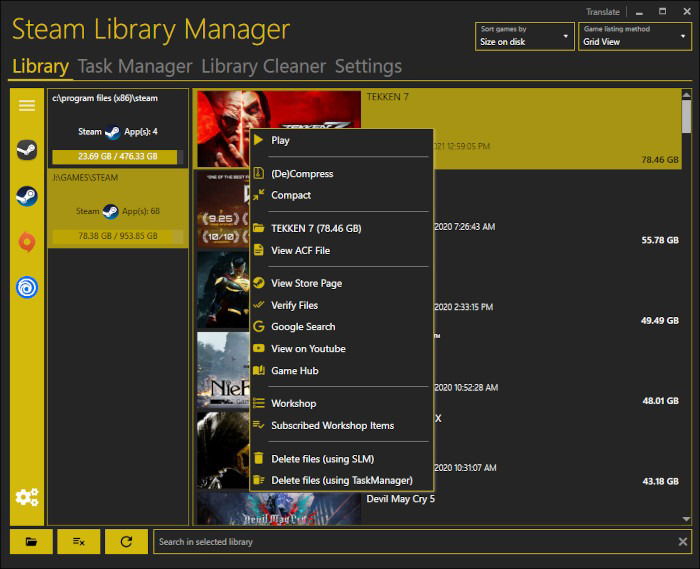Viewport: 700px width, 569px height.
Task: Select the J:\GAMES\STEAM library
Action: (x=118, y=208)
